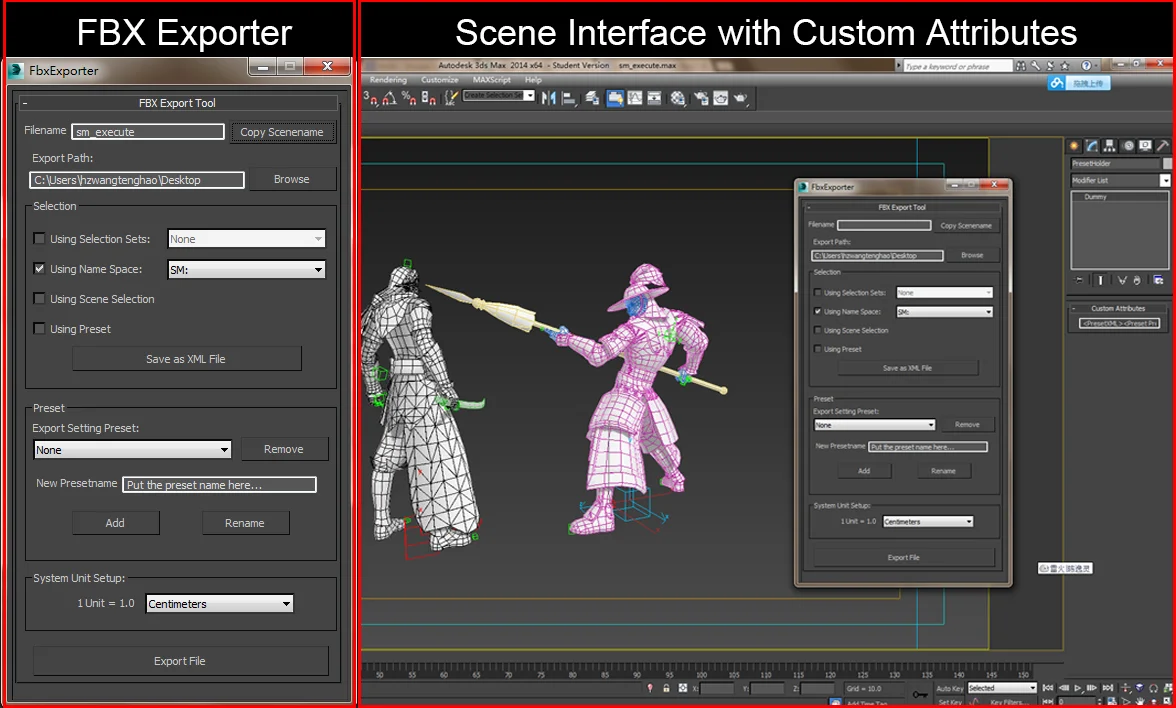This screenshot has width=1176, height=708.
Task: Toggle the Auto Key button
Action: pyautogui.click(x=949, y=688)
